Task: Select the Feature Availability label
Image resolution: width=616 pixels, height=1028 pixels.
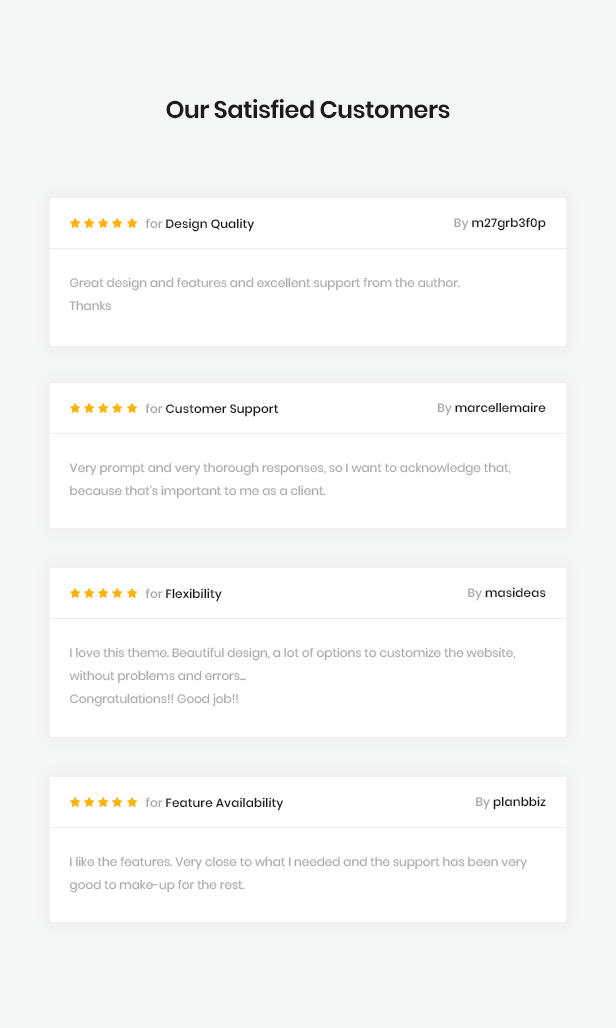Action: (224, 802)
